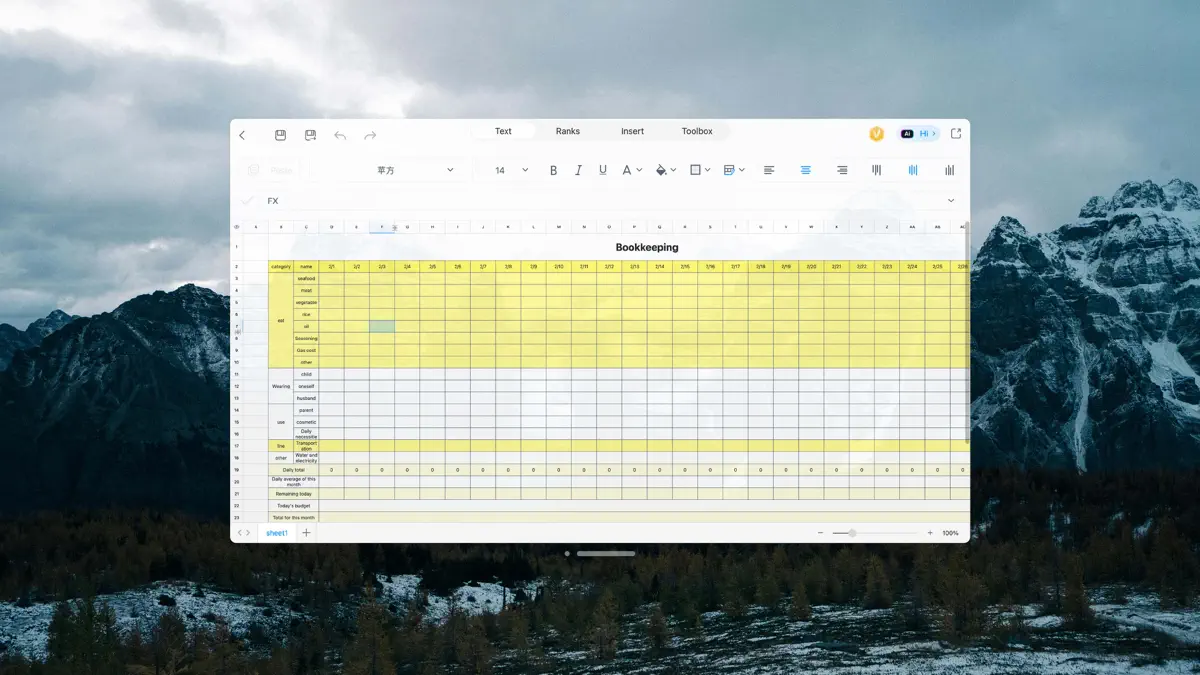Image resolution: width=1200 pixels, height=675 pixels.
Task: Add a new sheet with the plus button
Action: 305,532
